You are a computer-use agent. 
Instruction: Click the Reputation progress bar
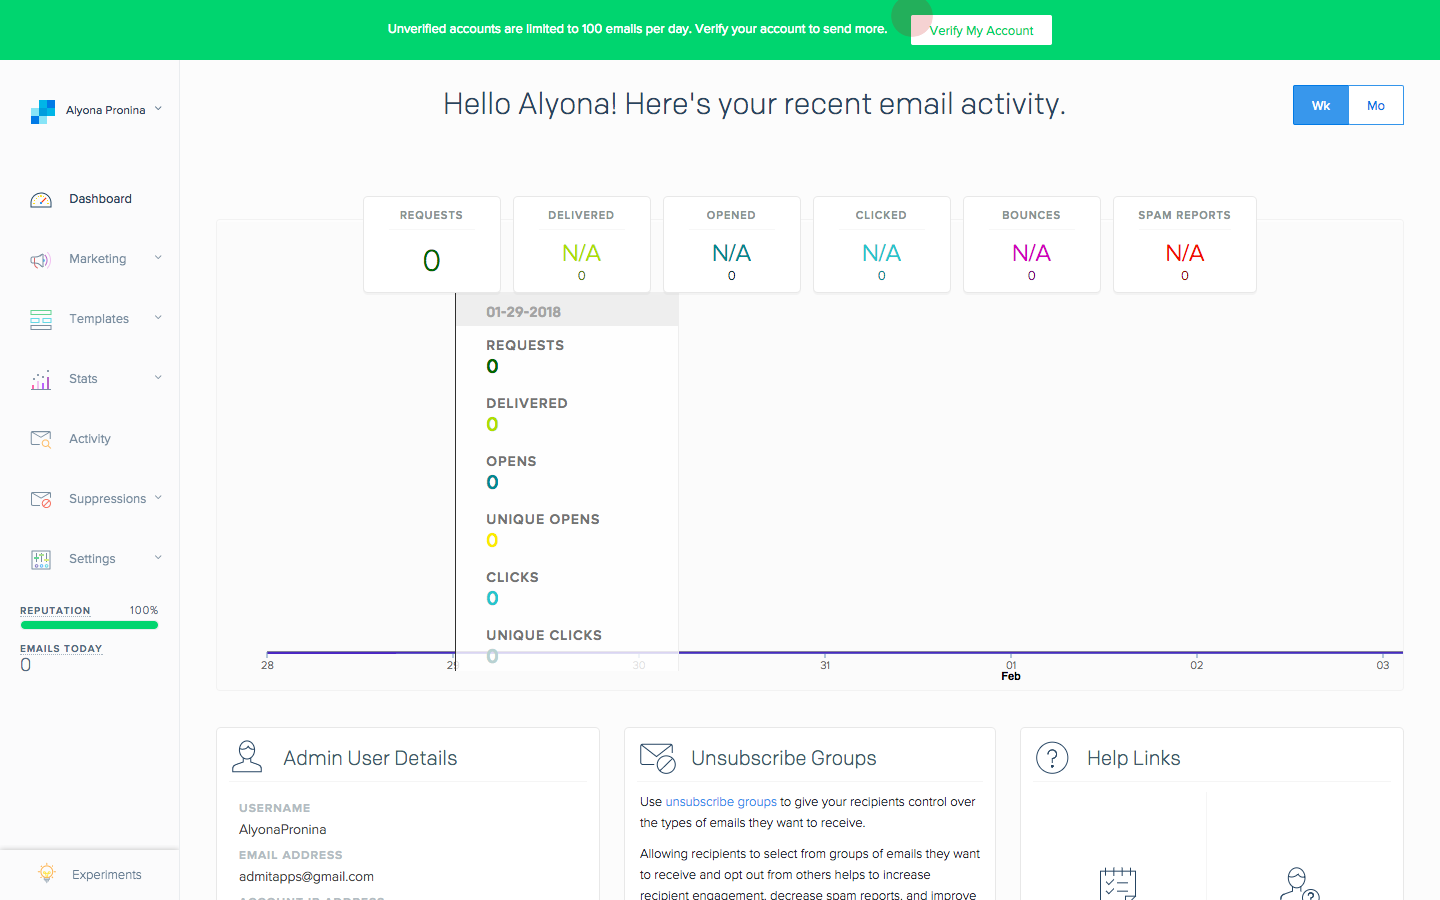(x=89, y=625)
